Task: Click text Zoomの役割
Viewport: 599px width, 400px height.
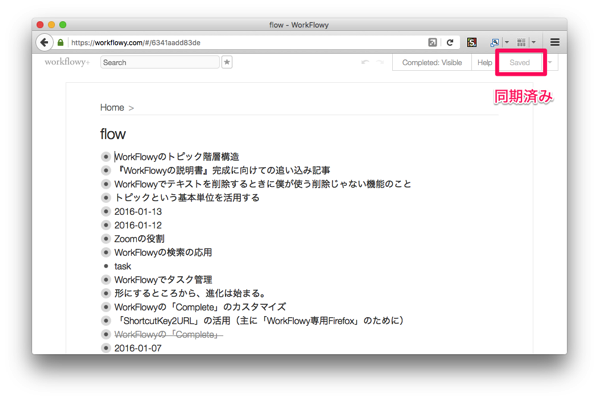Action: click(x=139, y=239)
